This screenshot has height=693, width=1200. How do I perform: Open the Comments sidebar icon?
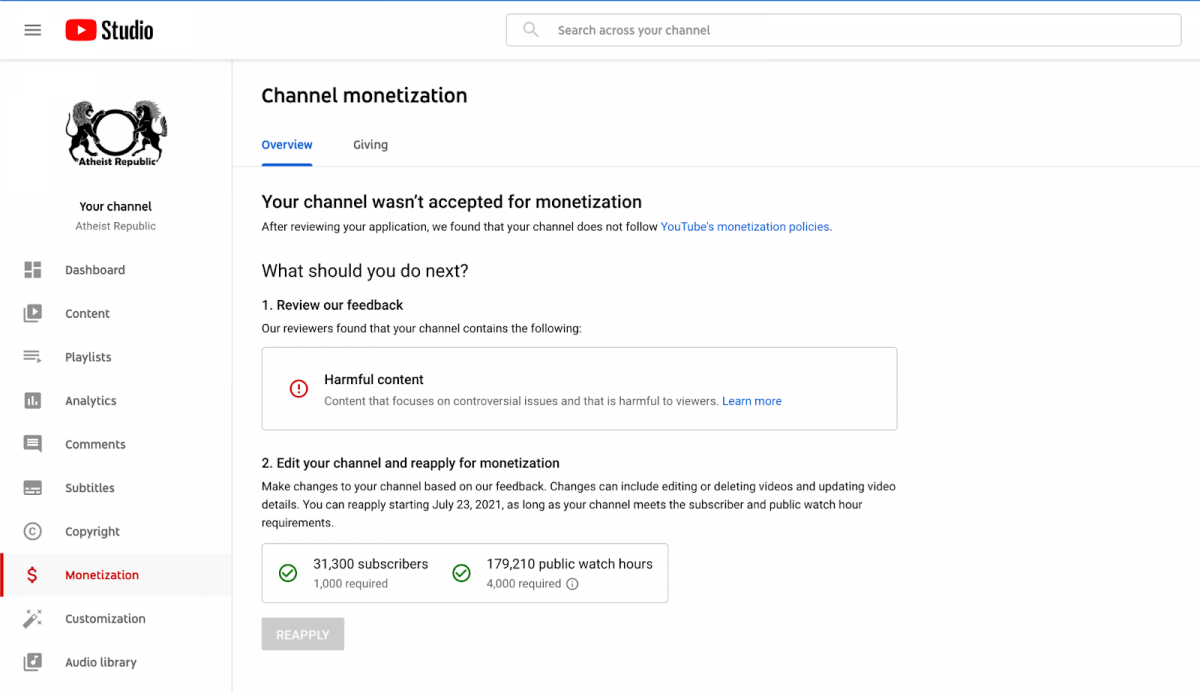tap(33, 444)
